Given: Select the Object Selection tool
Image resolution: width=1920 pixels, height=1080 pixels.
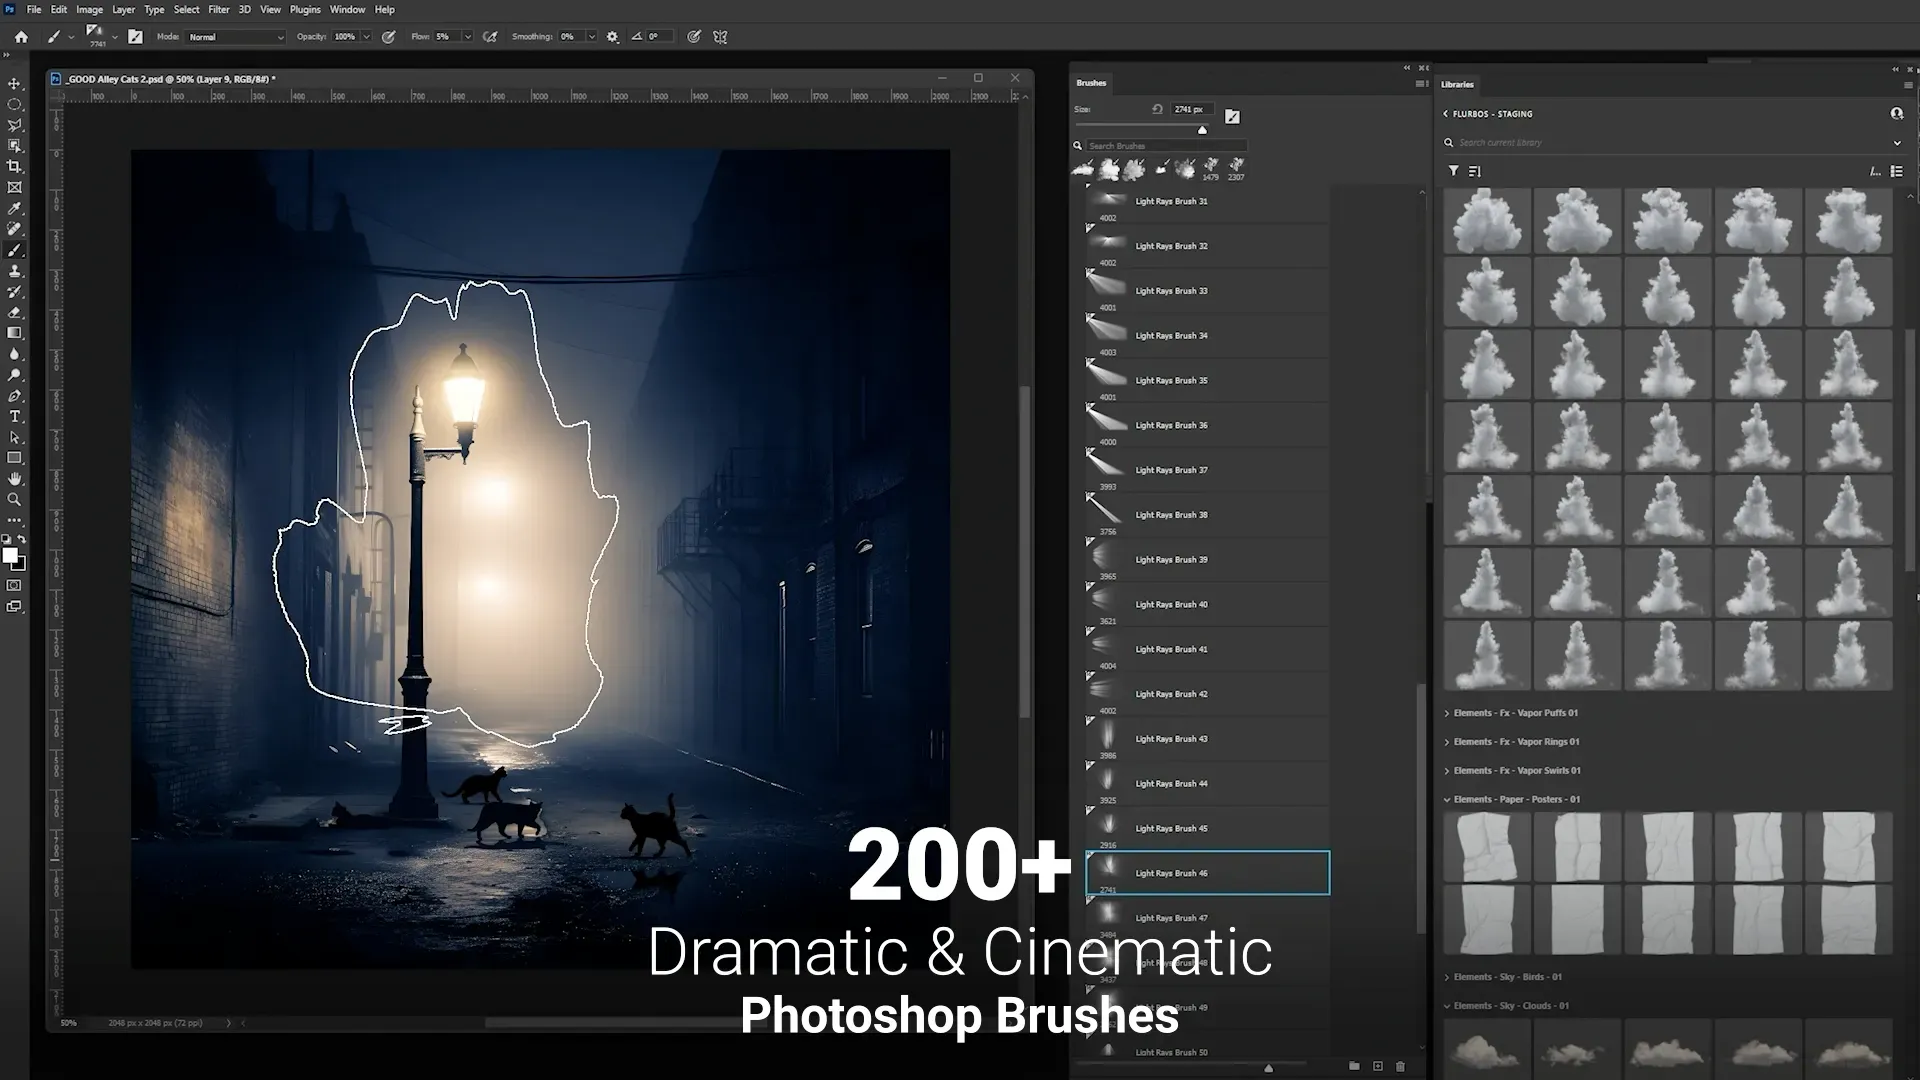Looking at the screenshot, I should pyautogui.click(x=14, y=146).
